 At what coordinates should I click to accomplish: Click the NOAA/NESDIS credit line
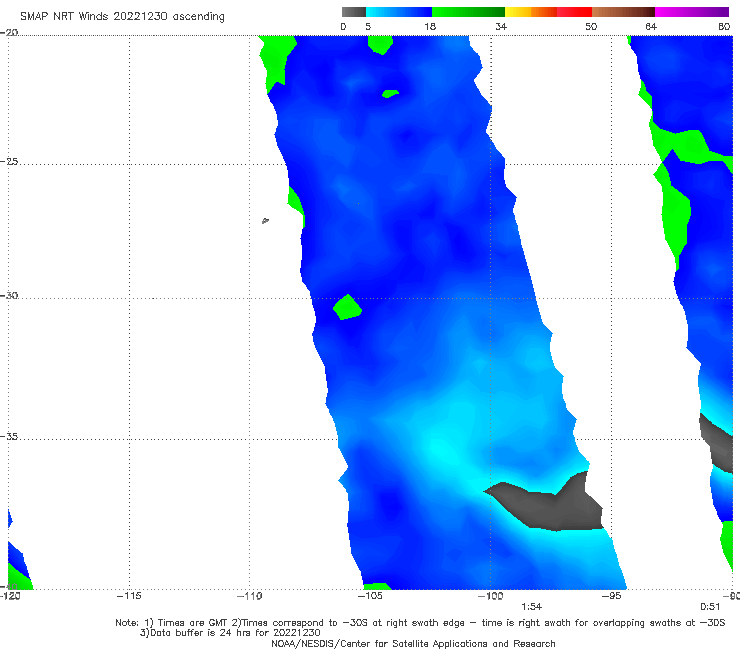[413, 643]
